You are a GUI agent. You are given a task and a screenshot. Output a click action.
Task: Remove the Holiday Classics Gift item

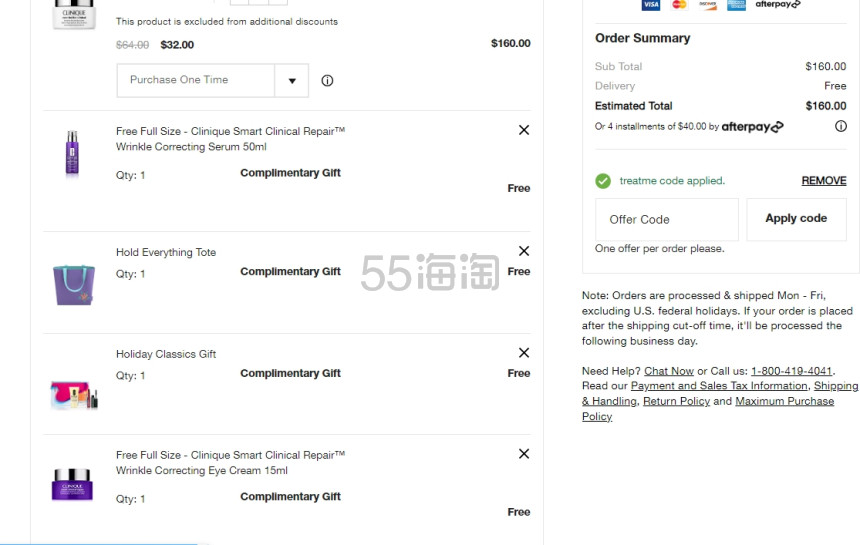(524, 353)
